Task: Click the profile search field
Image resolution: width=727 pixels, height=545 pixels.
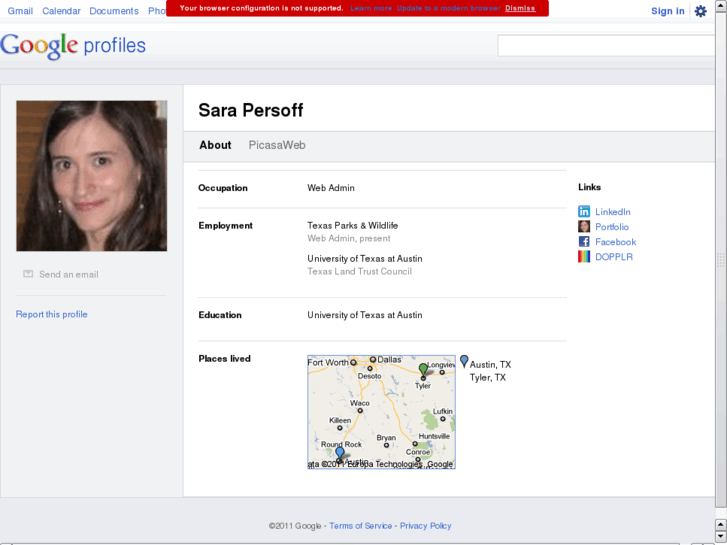Action: coord(606,45)
